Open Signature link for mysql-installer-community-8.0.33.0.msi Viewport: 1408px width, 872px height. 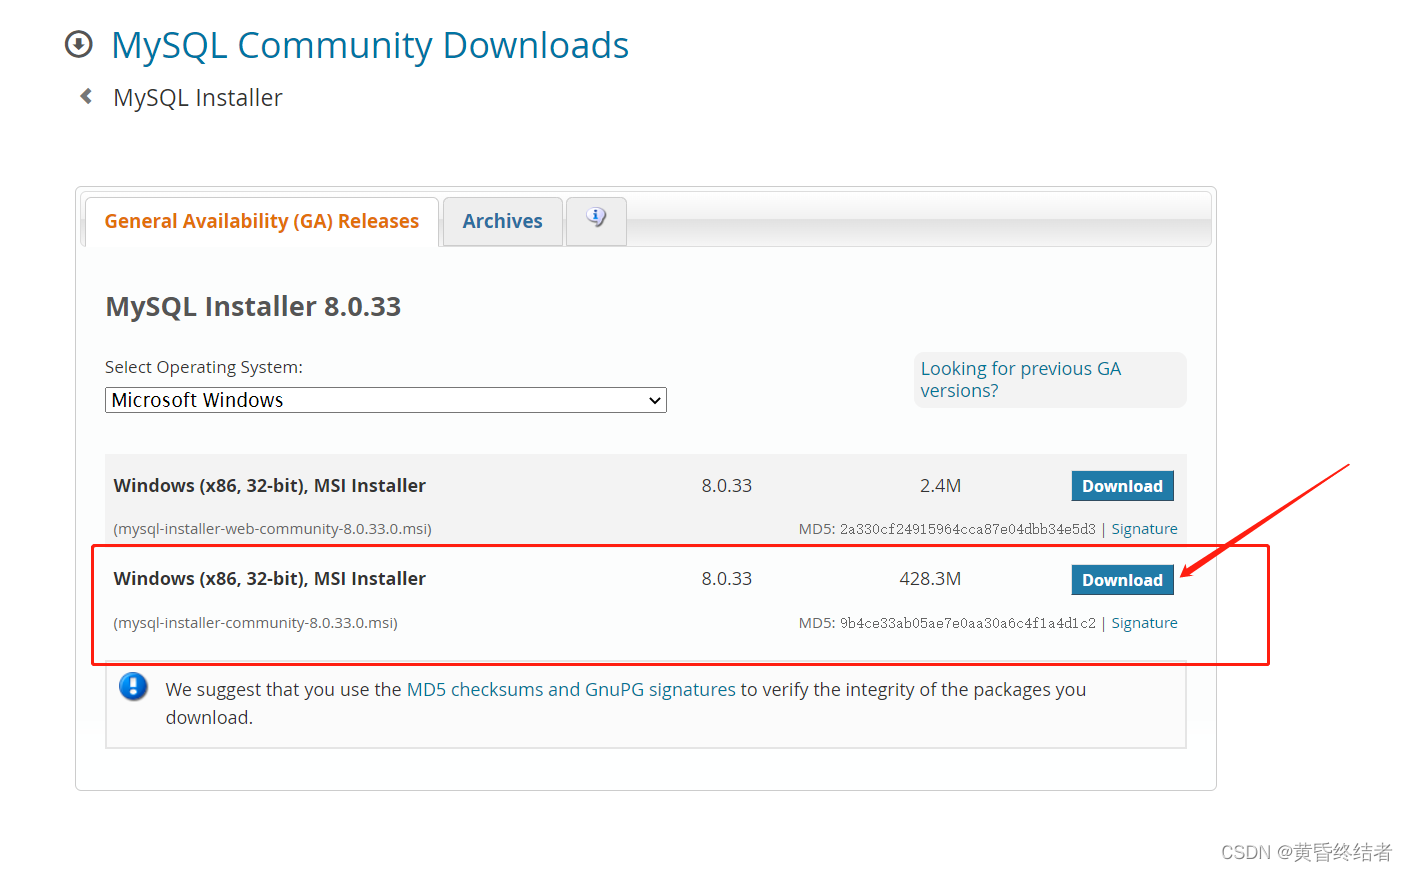click(x=1144, y=623)
